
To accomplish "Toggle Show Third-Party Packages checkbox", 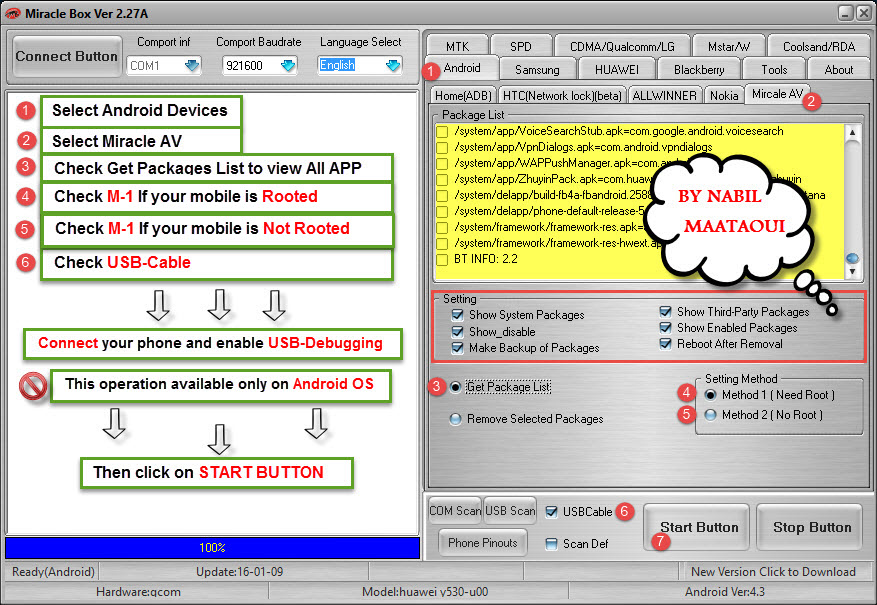I will tap(666, 311).
